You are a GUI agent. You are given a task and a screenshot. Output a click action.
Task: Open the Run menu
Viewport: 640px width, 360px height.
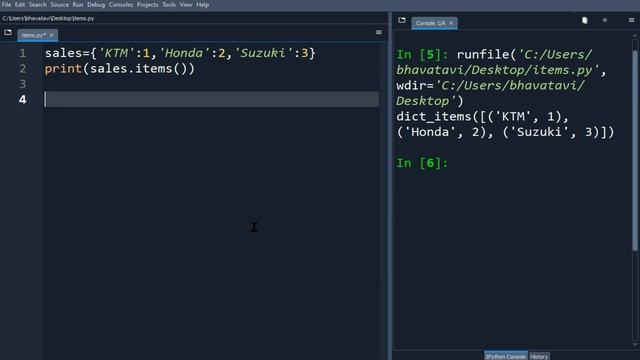(x=78, y=5)
